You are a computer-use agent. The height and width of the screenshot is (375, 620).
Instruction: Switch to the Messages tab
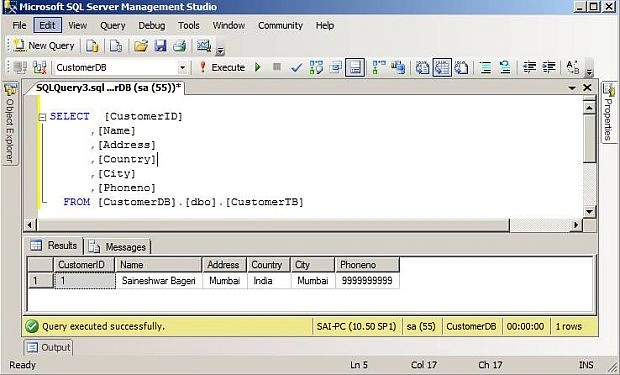click(x=118, y=247)
